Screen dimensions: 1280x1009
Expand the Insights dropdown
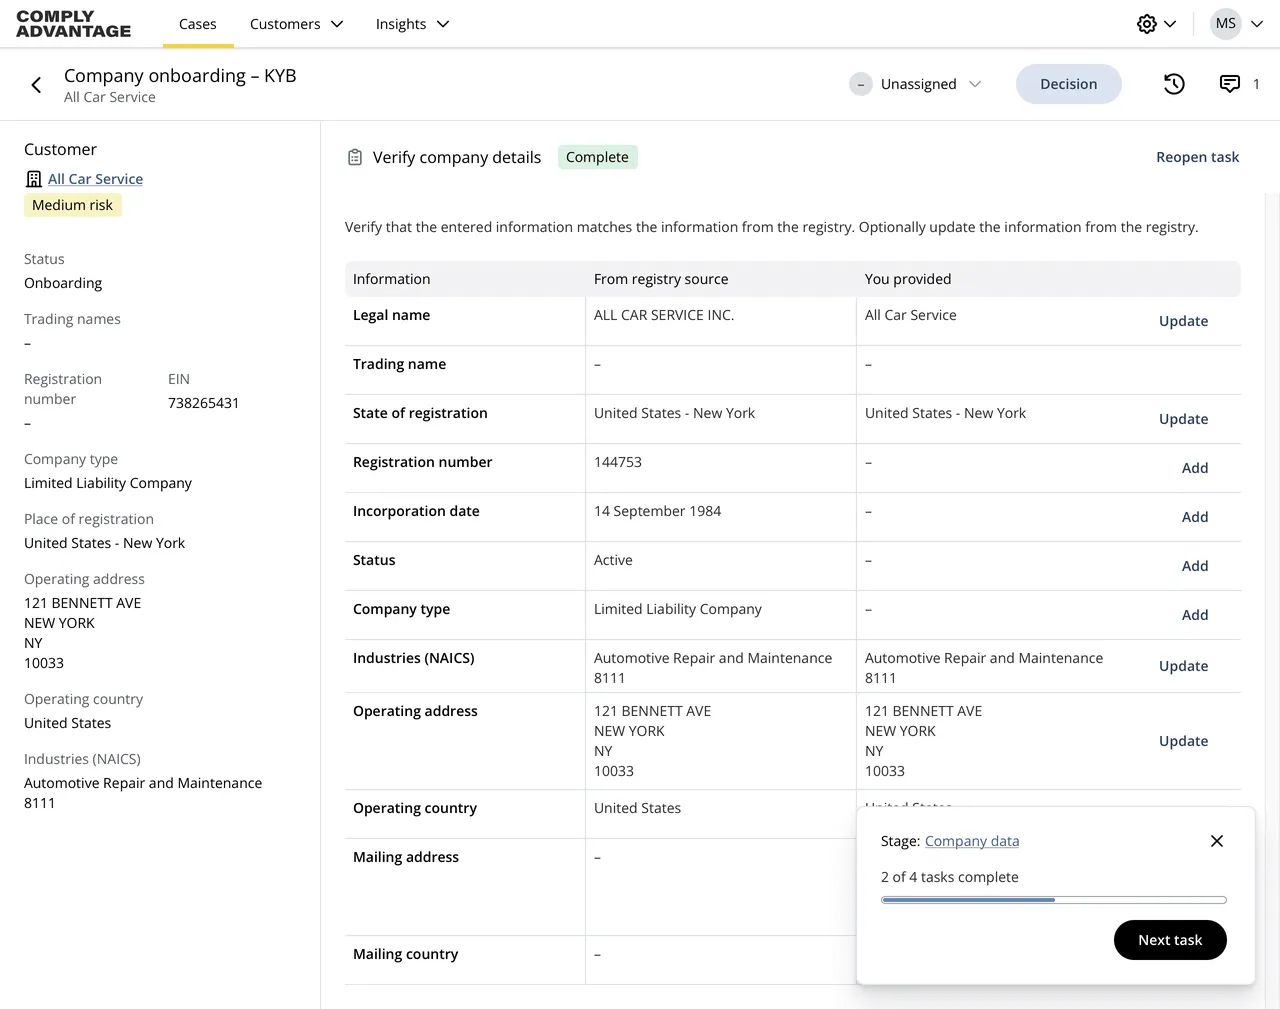click(412, 23)
